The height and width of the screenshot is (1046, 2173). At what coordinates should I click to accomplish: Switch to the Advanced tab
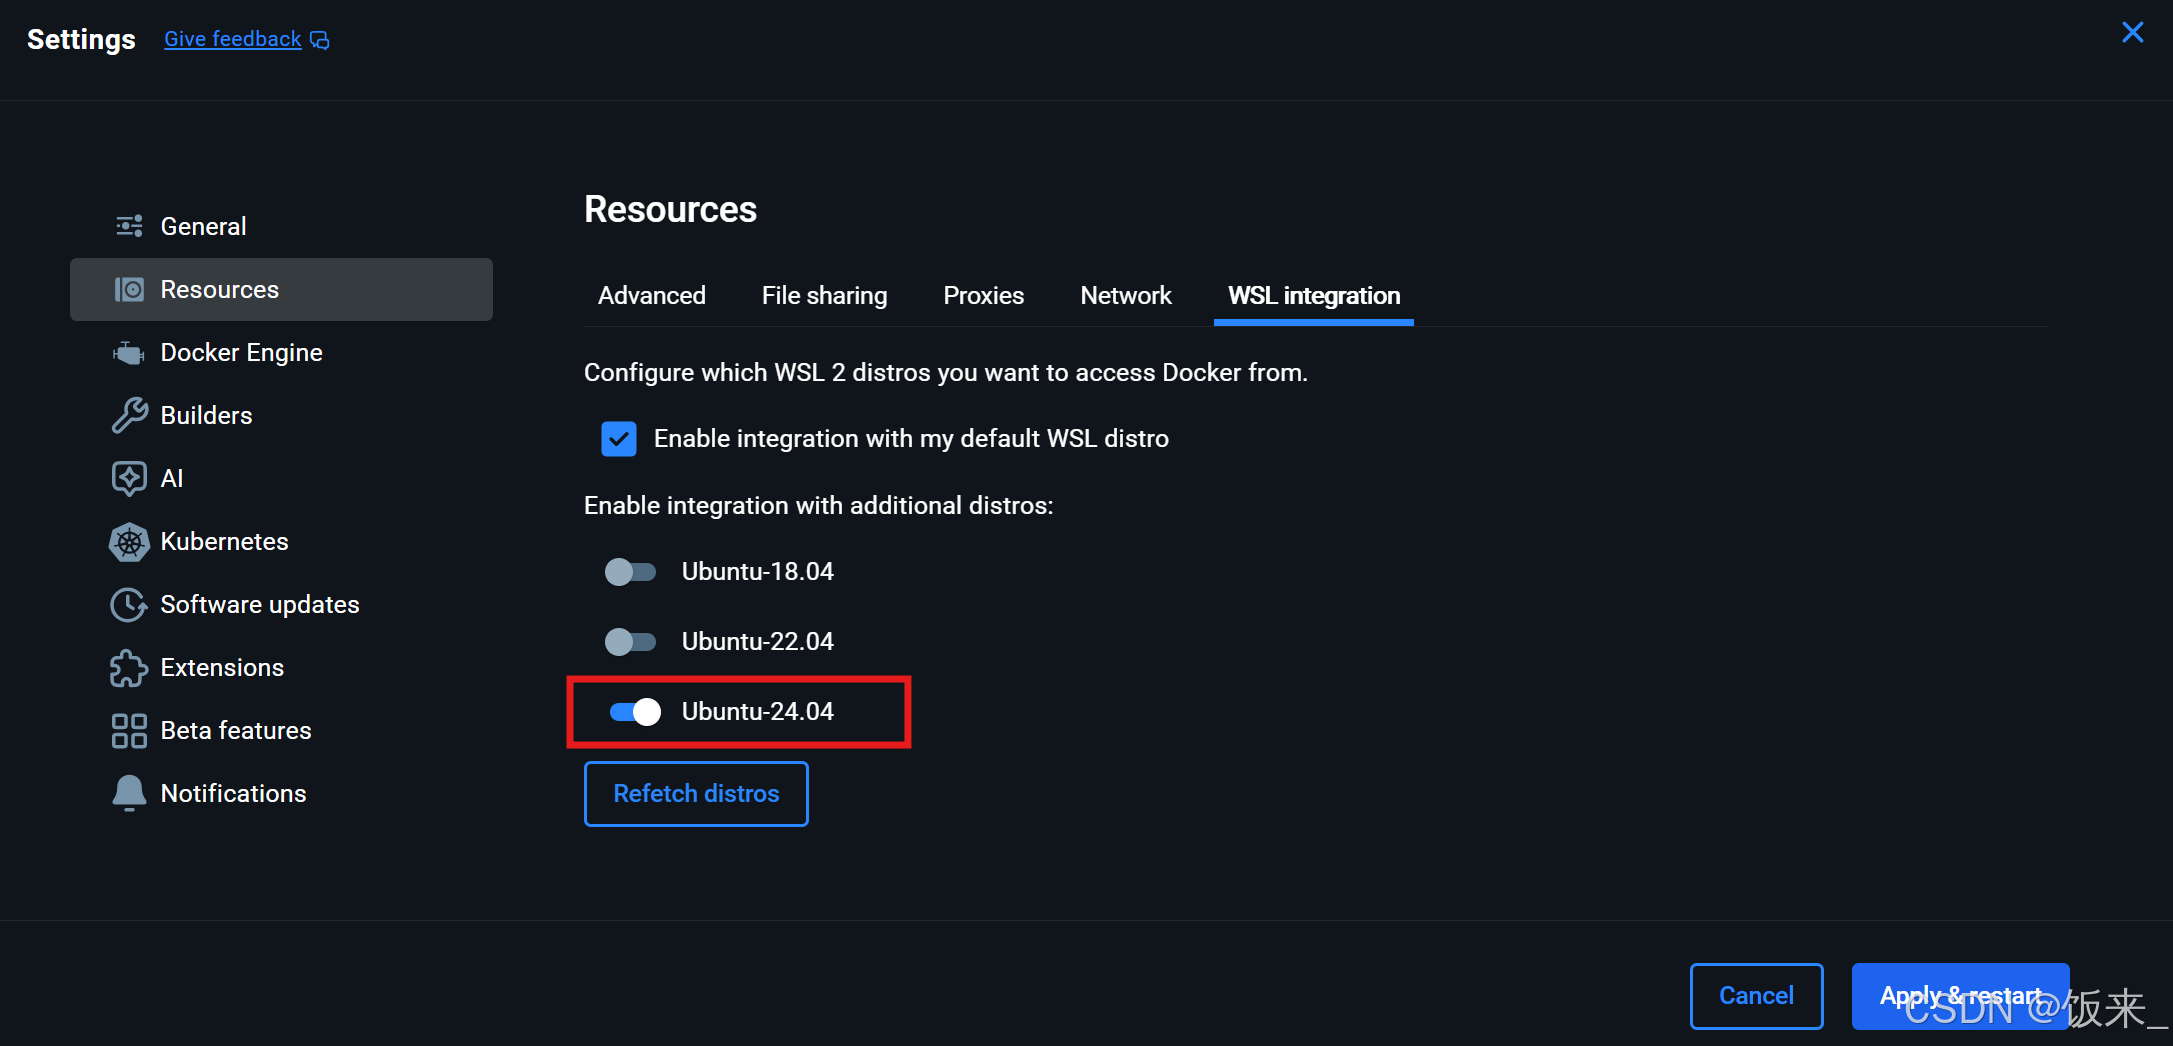652,295
